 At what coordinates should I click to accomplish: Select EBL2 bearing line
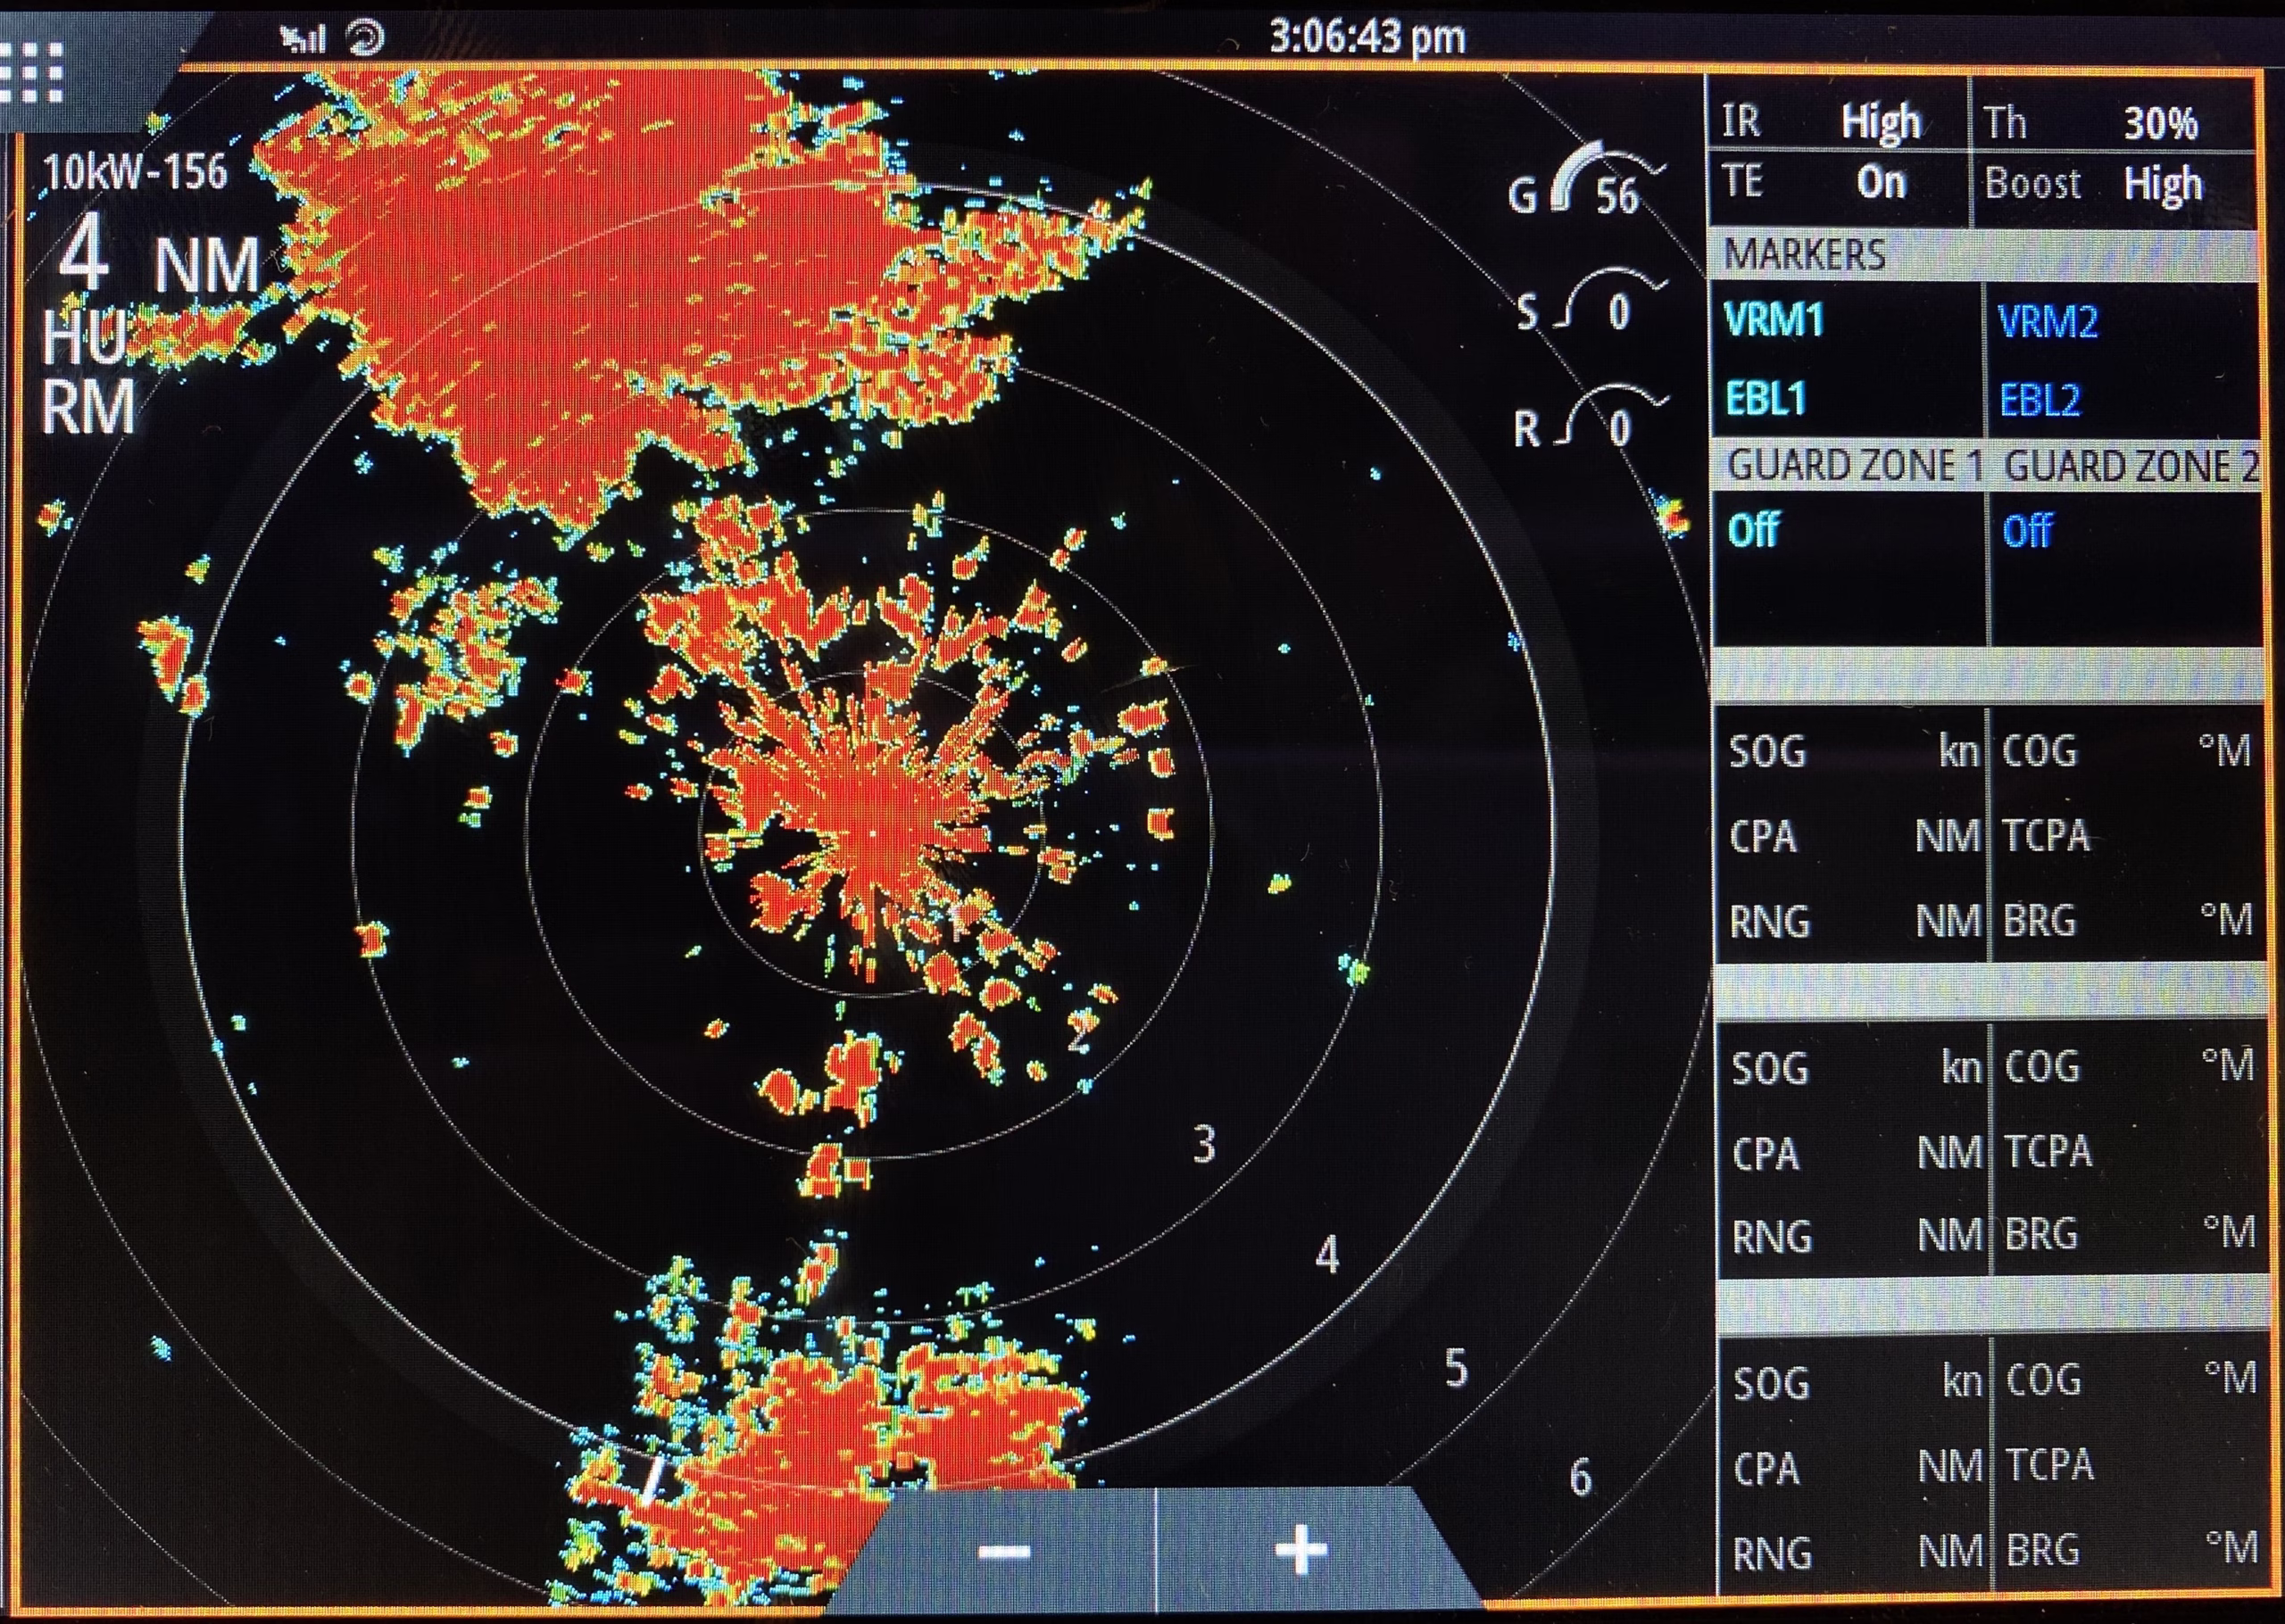tap(2040, 401)
